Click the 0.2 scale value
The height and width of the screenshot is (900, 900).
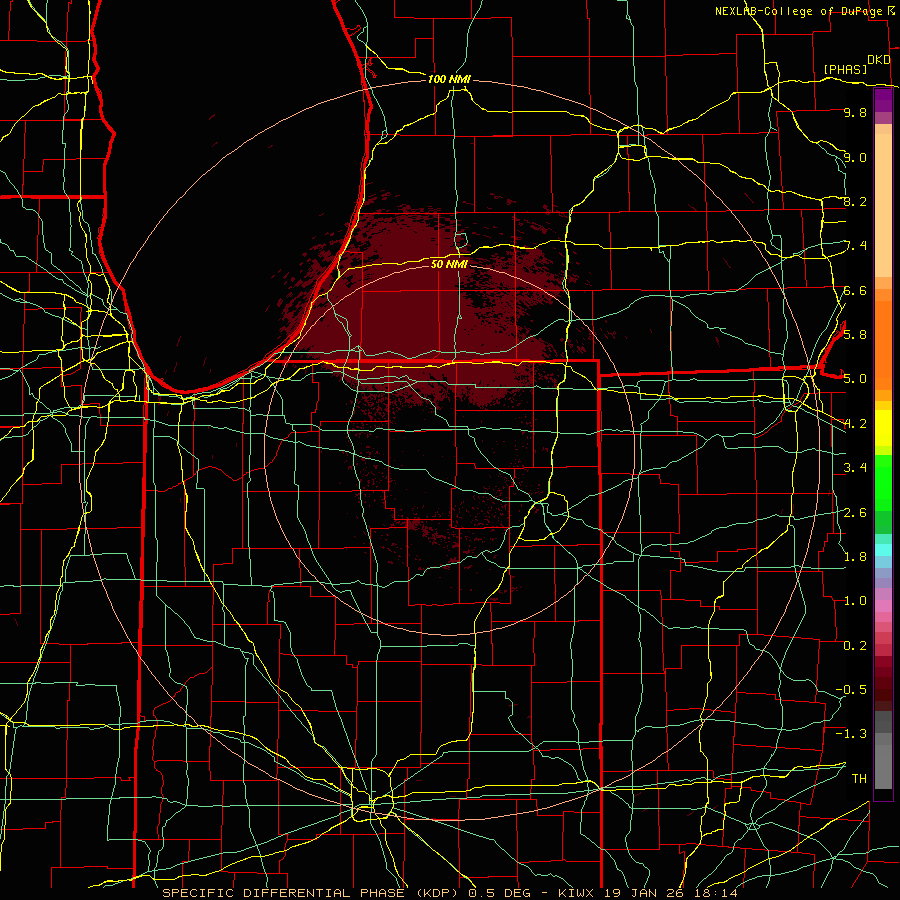point(855,645)
